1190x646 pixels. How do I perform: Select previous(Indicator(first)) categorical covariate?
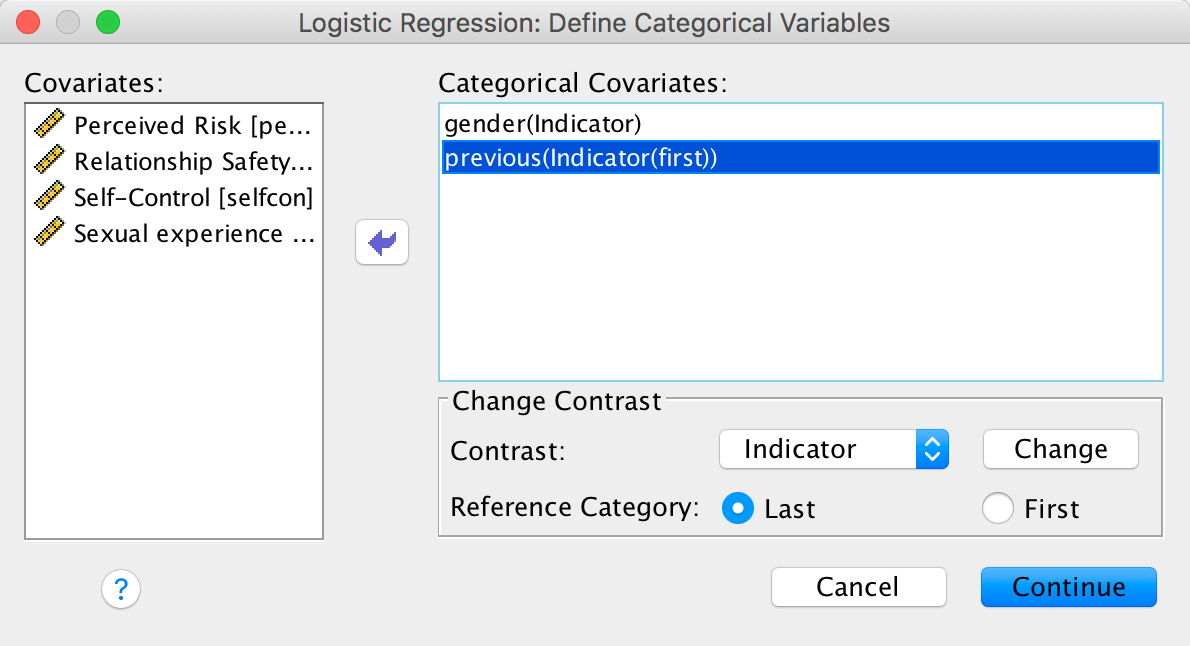click(x=582, y=158)
